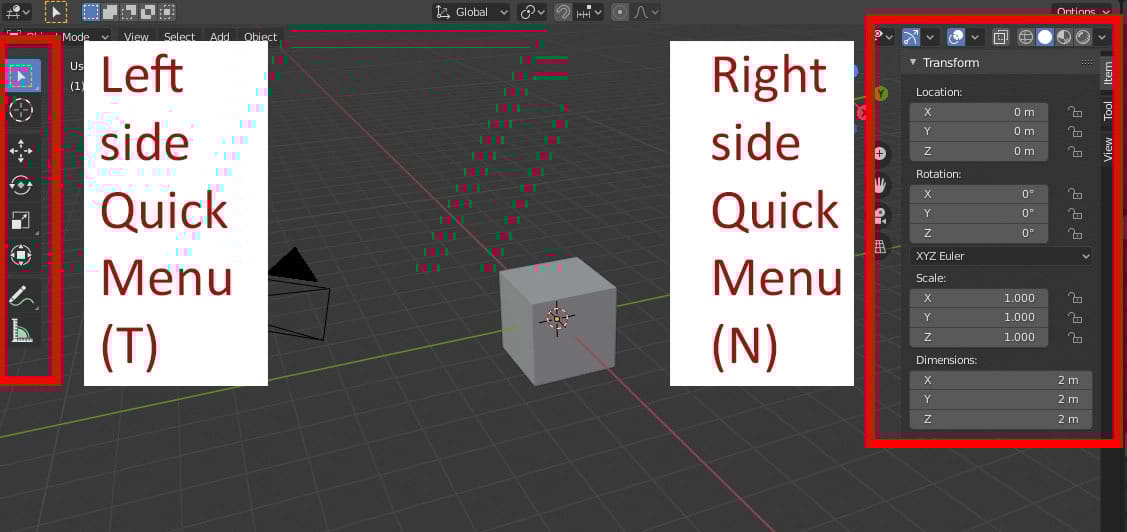The image size is (1127, 532).
Task: Toggle lock on Location X
Action: click(1075, 112)
